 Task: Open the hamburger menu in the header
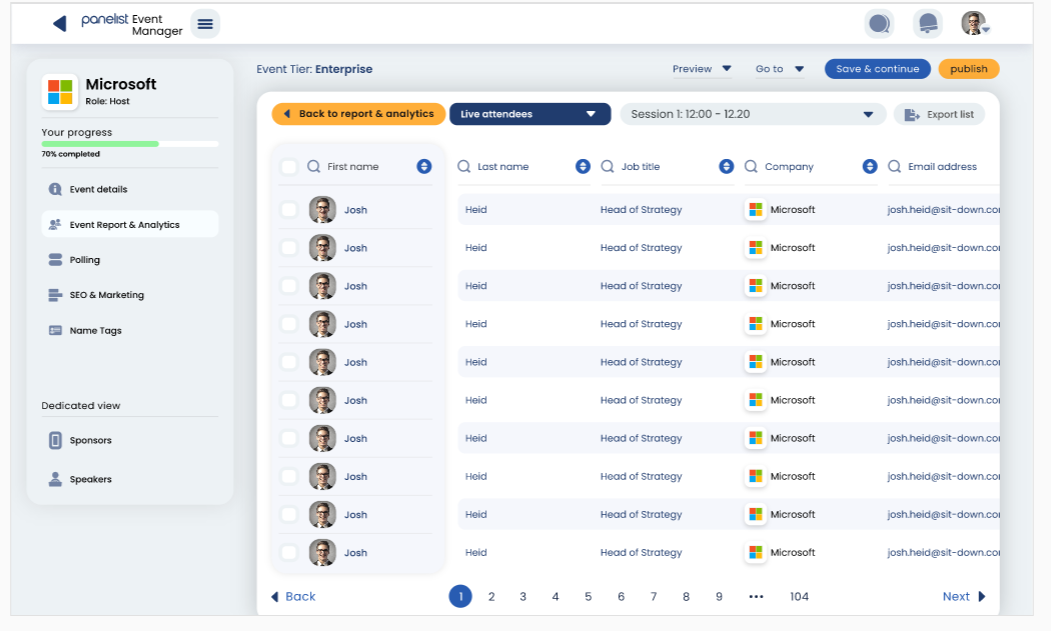coord(205,24)
